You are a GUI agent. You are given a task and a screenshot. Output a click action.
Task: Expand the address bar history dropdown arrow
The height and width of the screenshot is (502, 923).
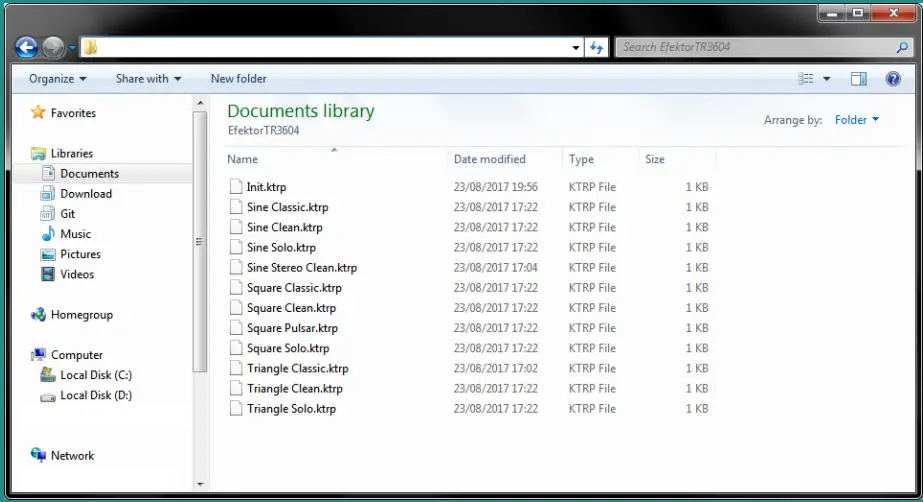coord(576,47)
